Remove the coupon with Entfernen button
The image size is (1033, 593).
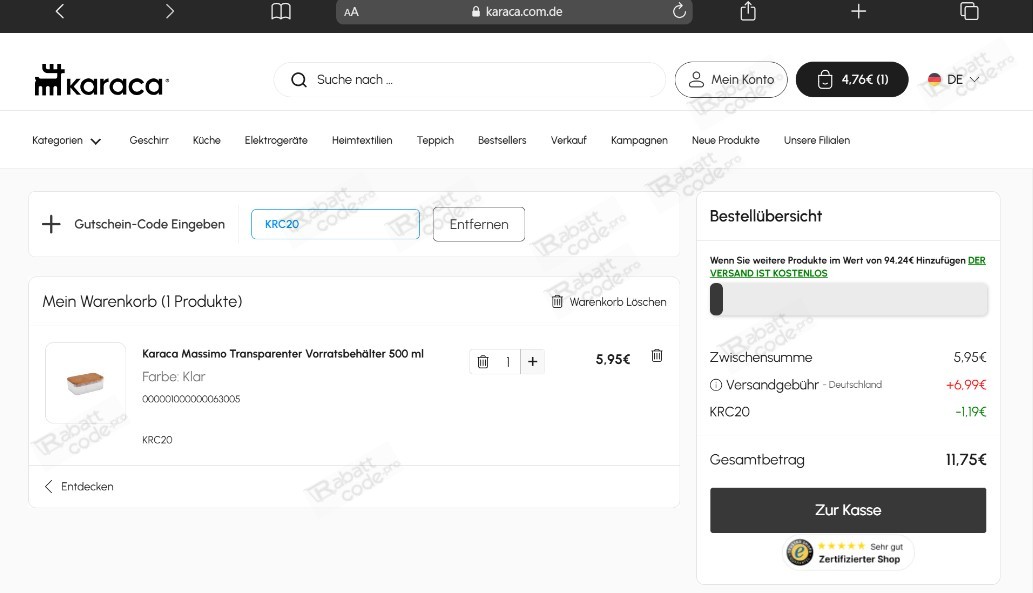[479, 224]
